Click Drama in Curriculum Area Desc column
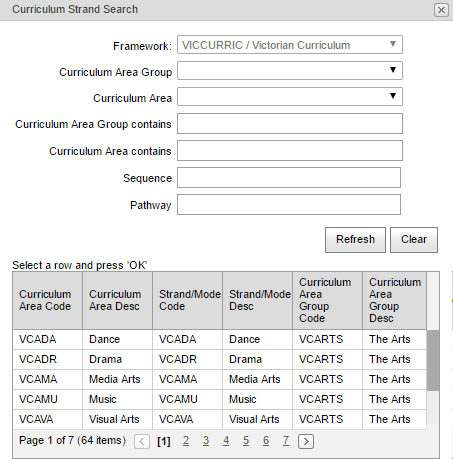 (117, 359)
